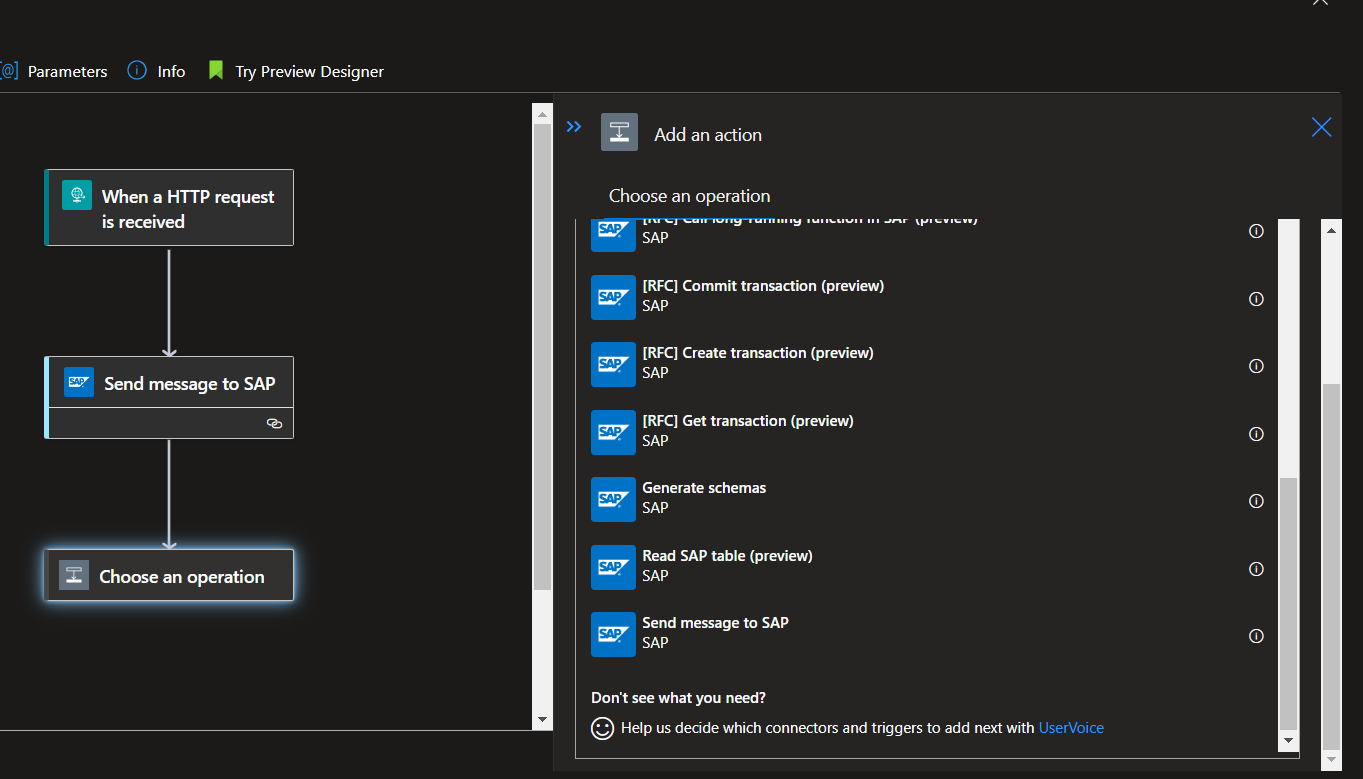Viewport: 1363px width, 779px height.
Task: Click the designer canvas vertical scrollbar thumb
Action: pos(542,356)
